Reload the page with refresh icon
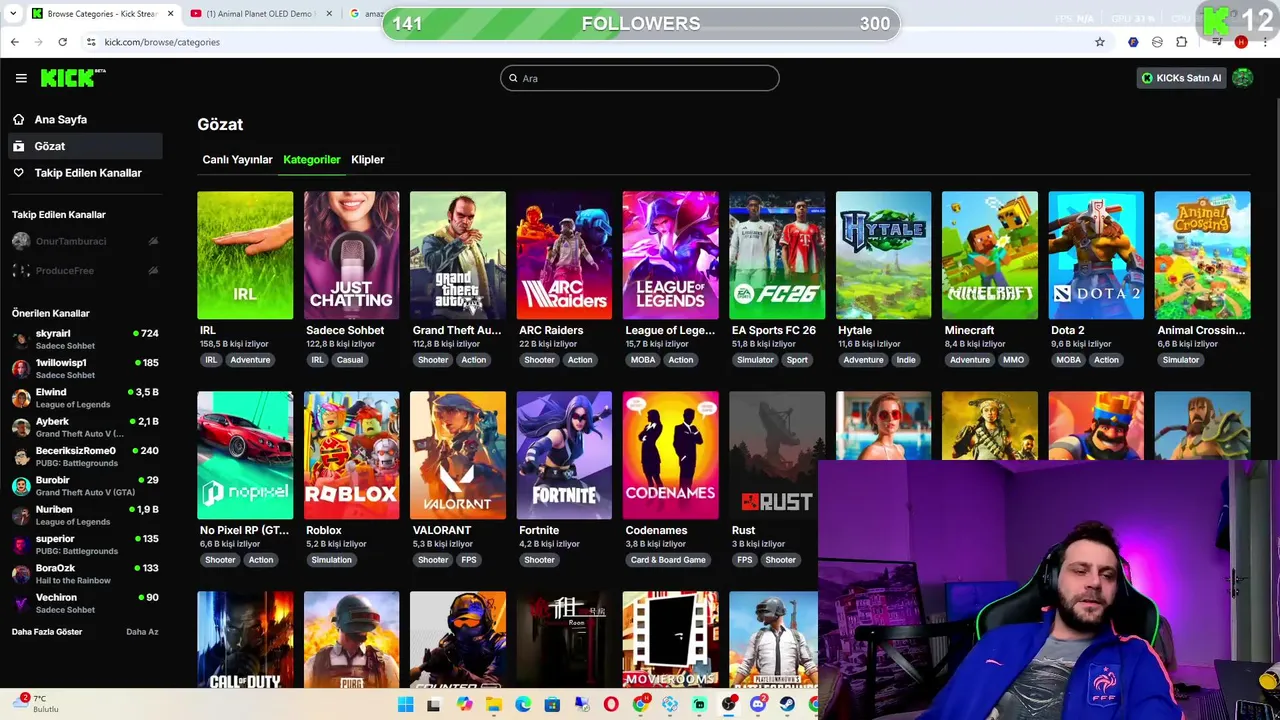 (62, 42)
